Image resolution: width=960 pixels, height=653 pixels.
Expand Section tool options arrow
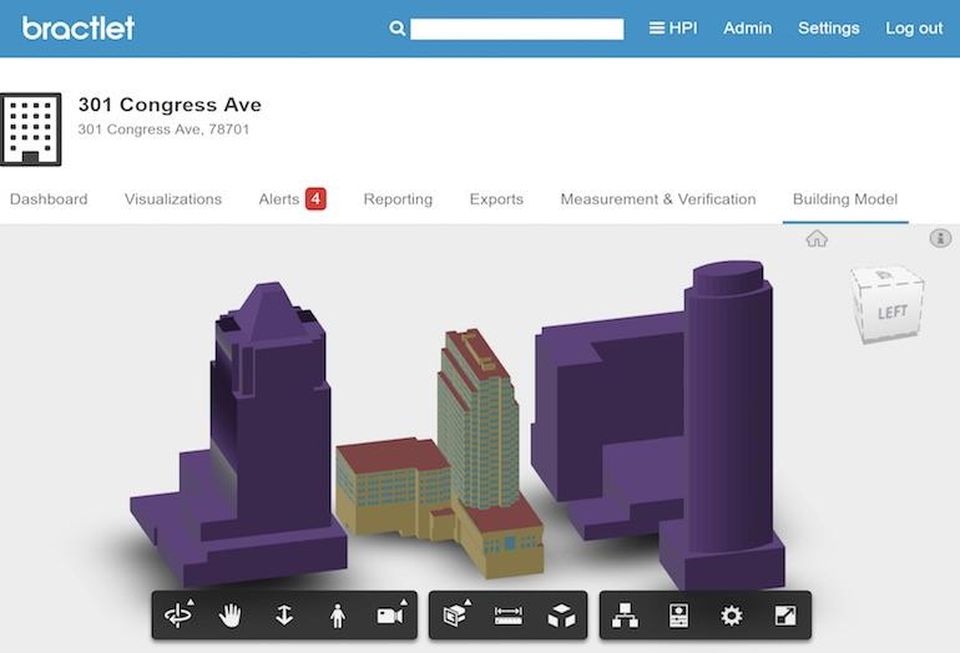[468, 602]
